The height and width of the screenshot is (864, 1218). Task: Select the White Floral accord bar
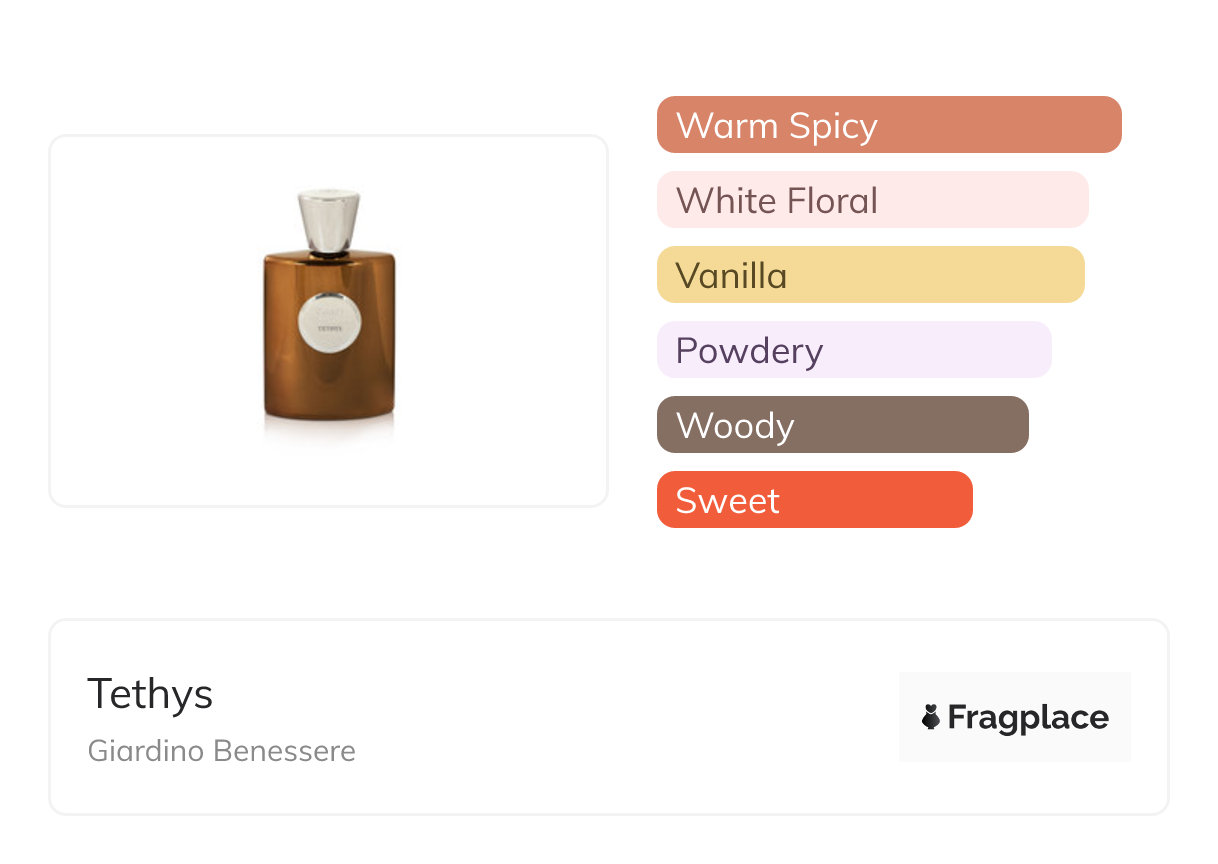tap(872, 200)
